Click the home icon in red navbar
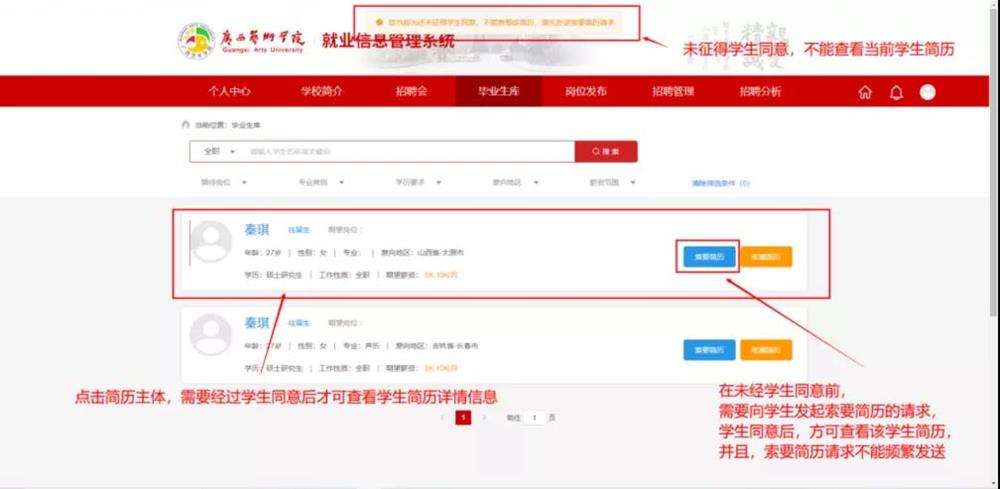Image resolution: width=1000 pixels, height=489 pixels. (x=865, y=92)
